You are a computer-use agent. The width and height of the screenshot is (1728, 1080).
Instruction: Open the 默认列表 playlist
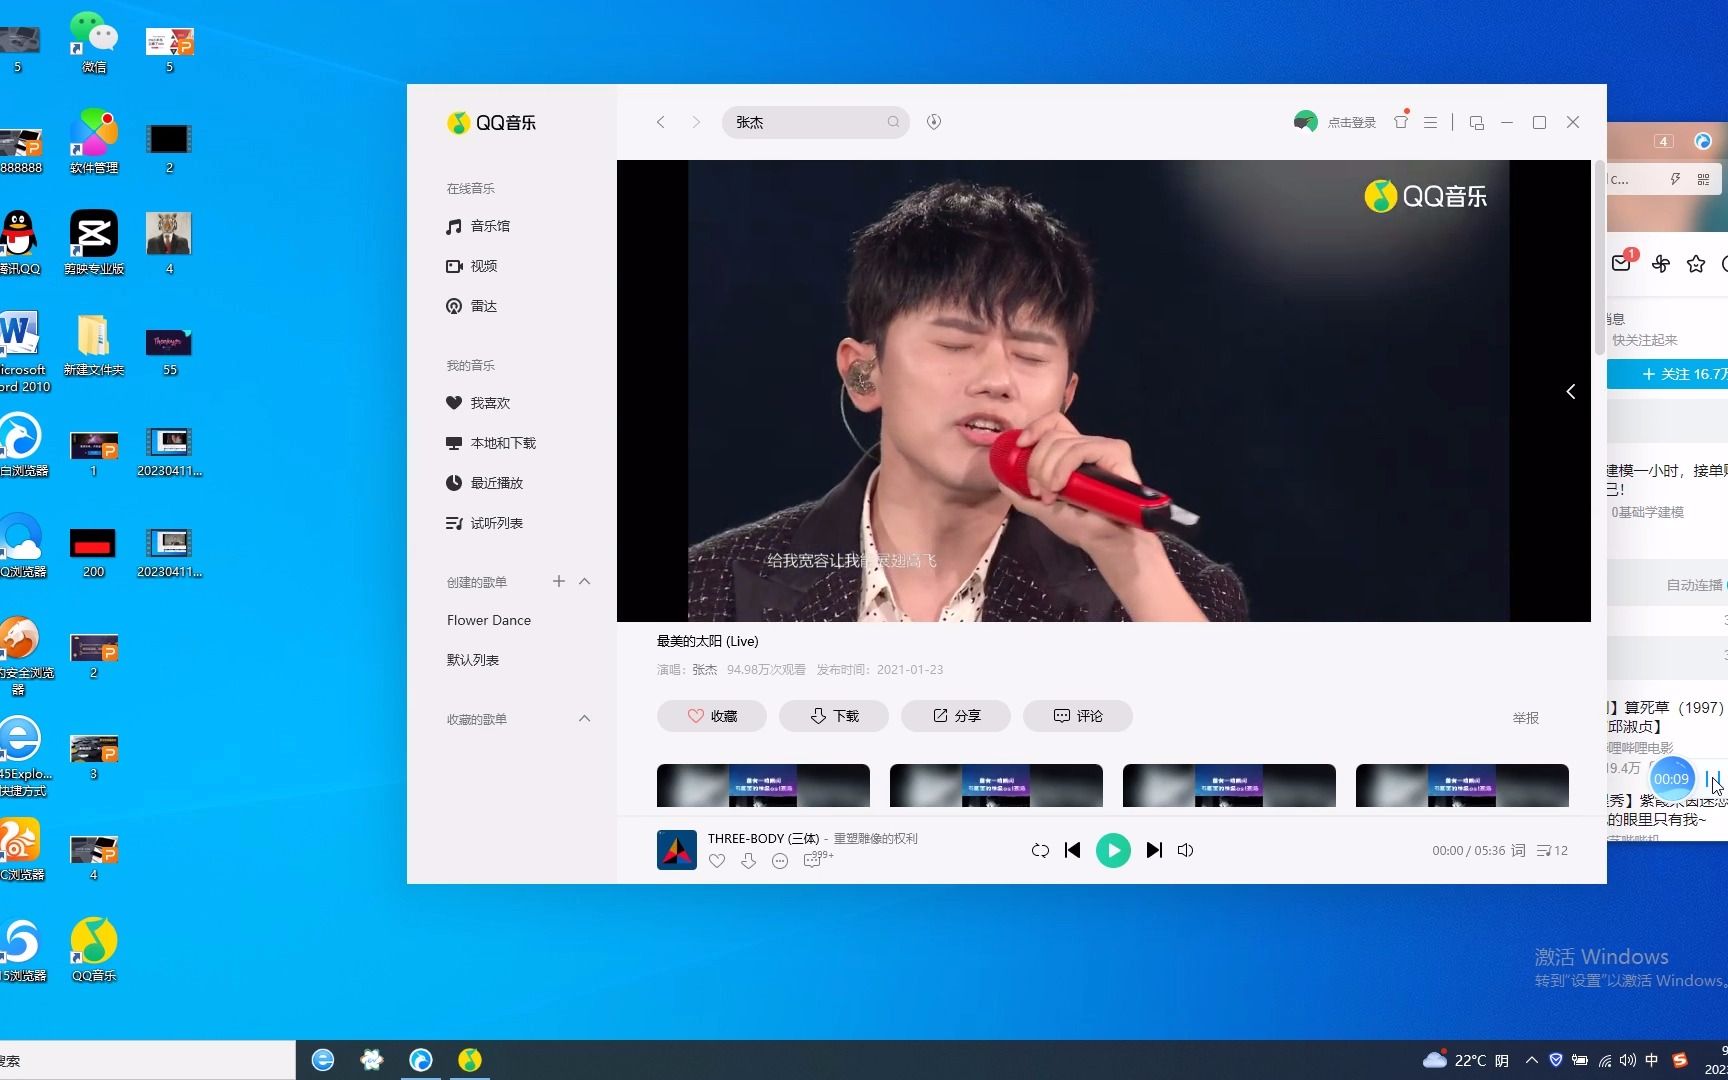coord(473,660)
